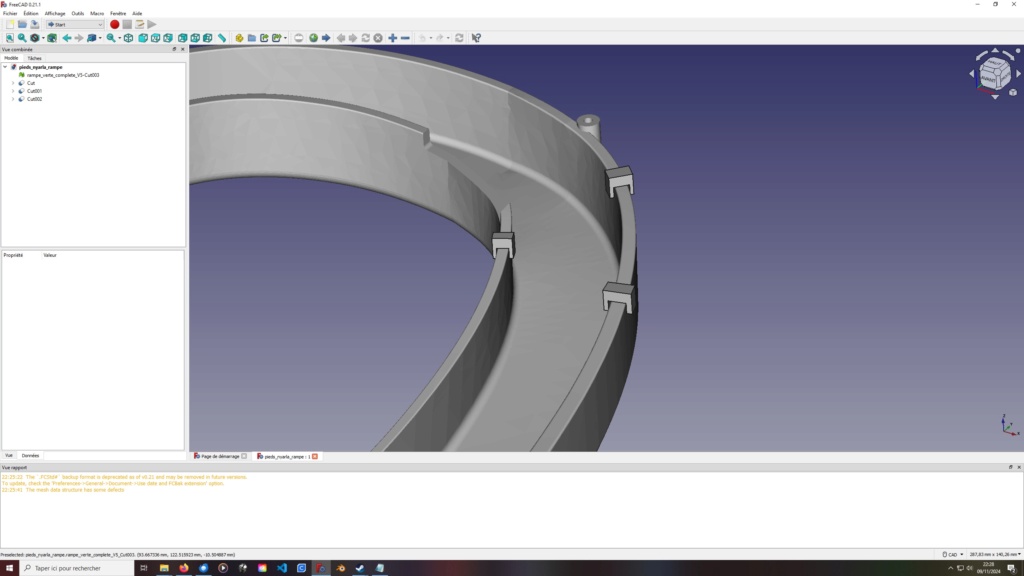Viewport: 1024px width, 576px height.
Task: Open the Macros dialog notepad icon
Action: (139, 24)
